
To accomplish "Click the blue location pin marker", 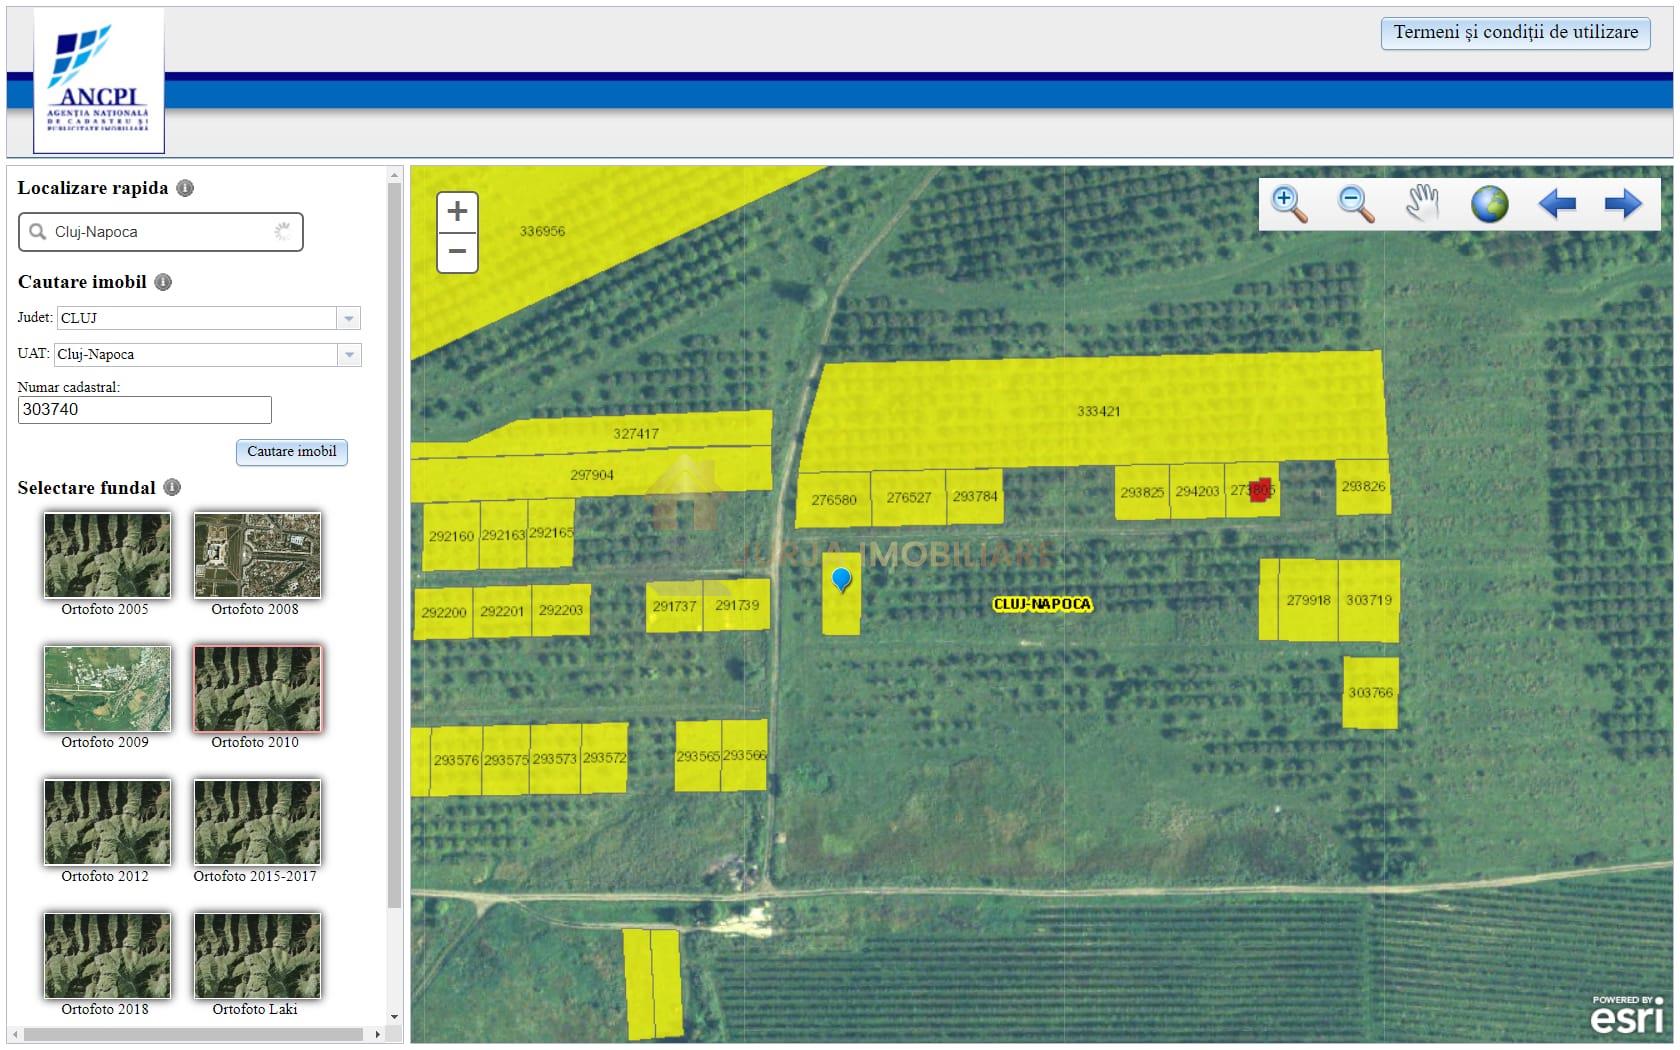I will [842, 579].
